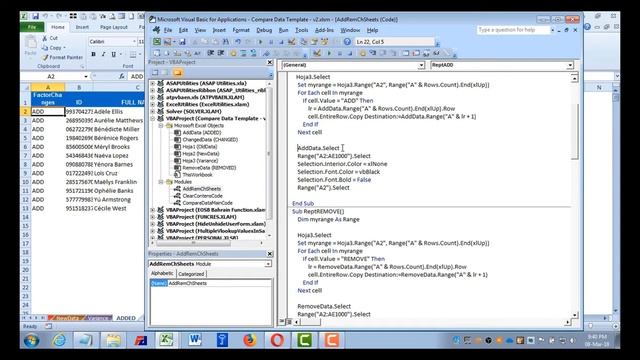Click the Break pause icon in Standard toolbar
The height and width of the screenshot is (360, 640).
pos(271,42)
